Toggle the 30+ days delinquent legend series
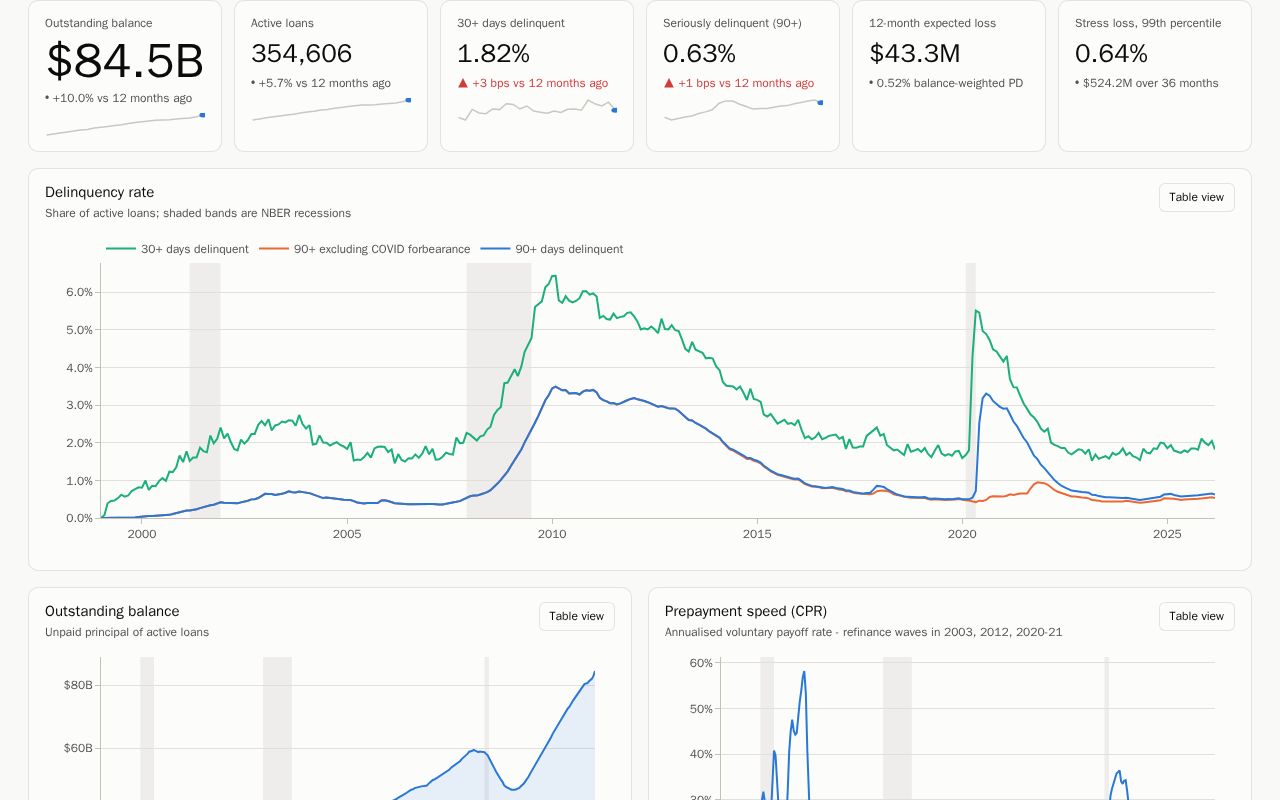The height and width of the screenshot is (800, 1280). 177,249
